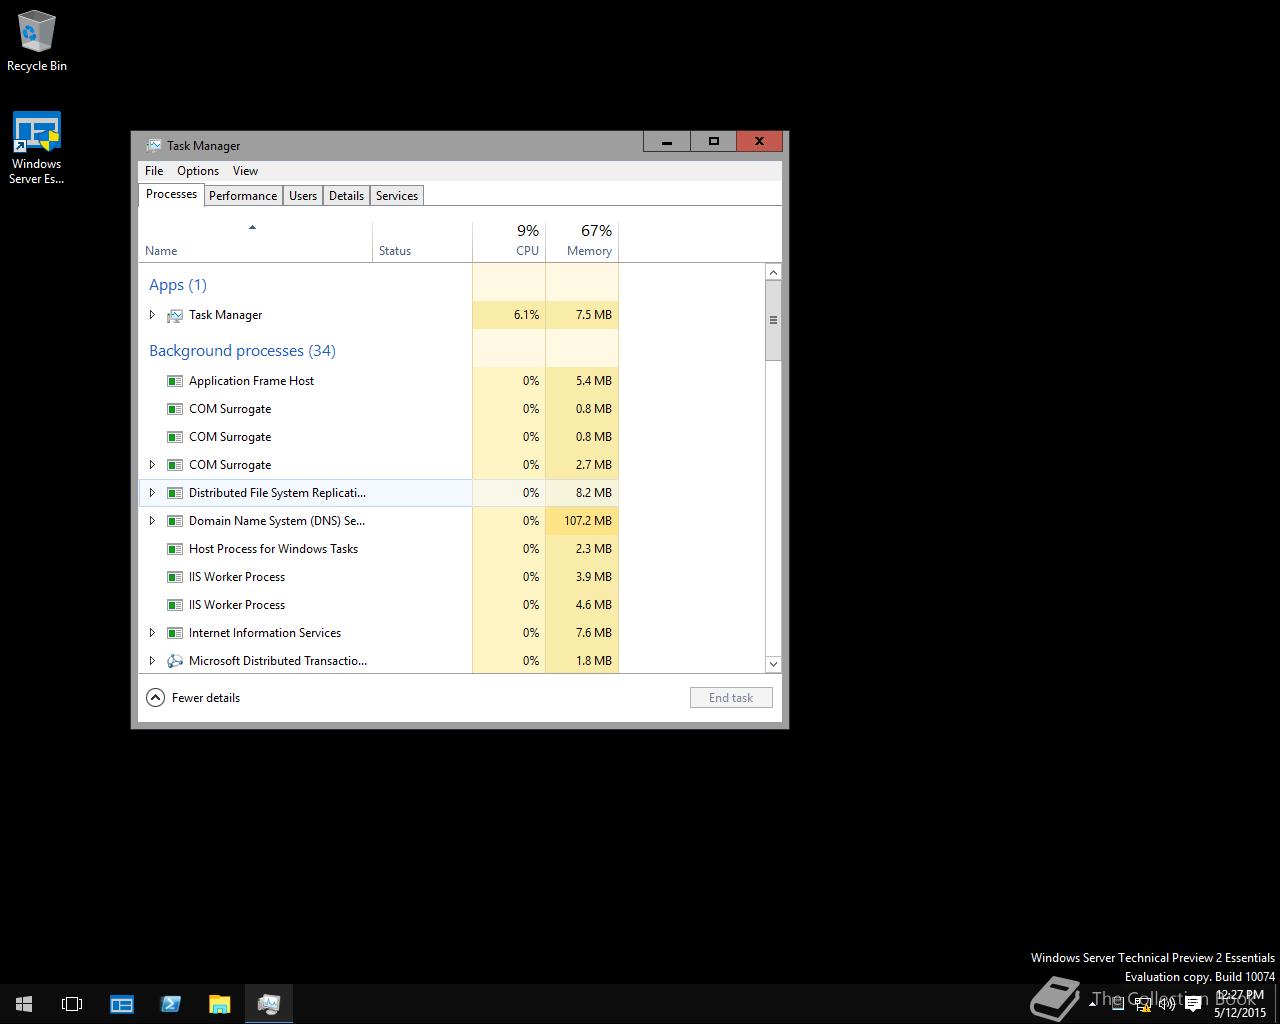Show hidden tray icons arrow
The image size is (1280, 1024).
(1093, 1003)
